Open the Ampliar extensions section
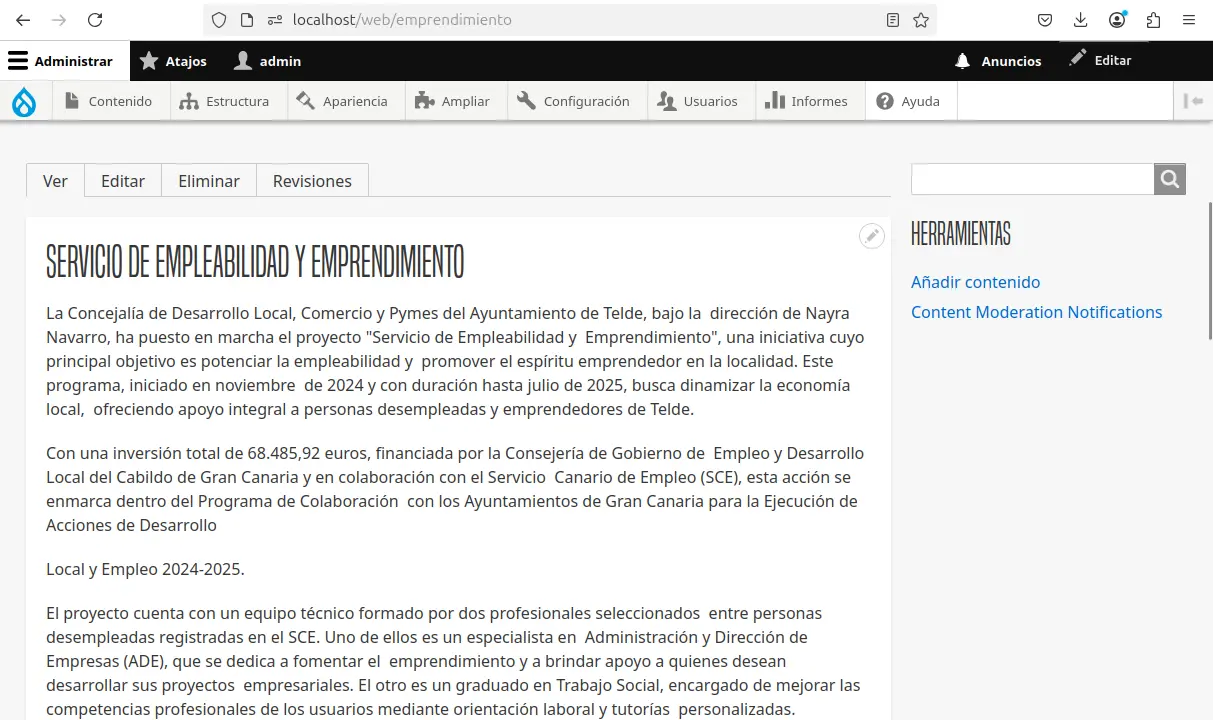 455,100
